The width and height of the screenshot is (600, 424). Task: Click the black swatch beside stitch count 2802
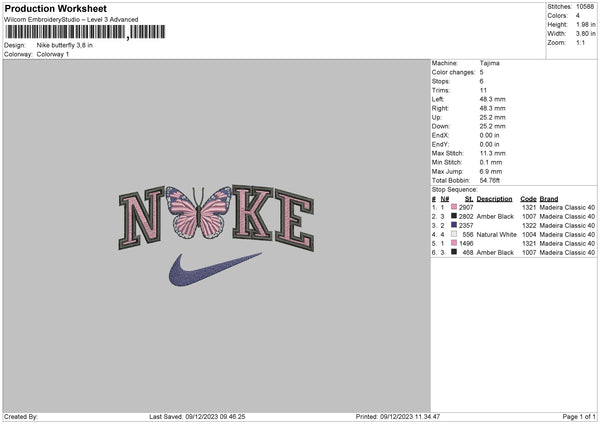pos(454,216)
